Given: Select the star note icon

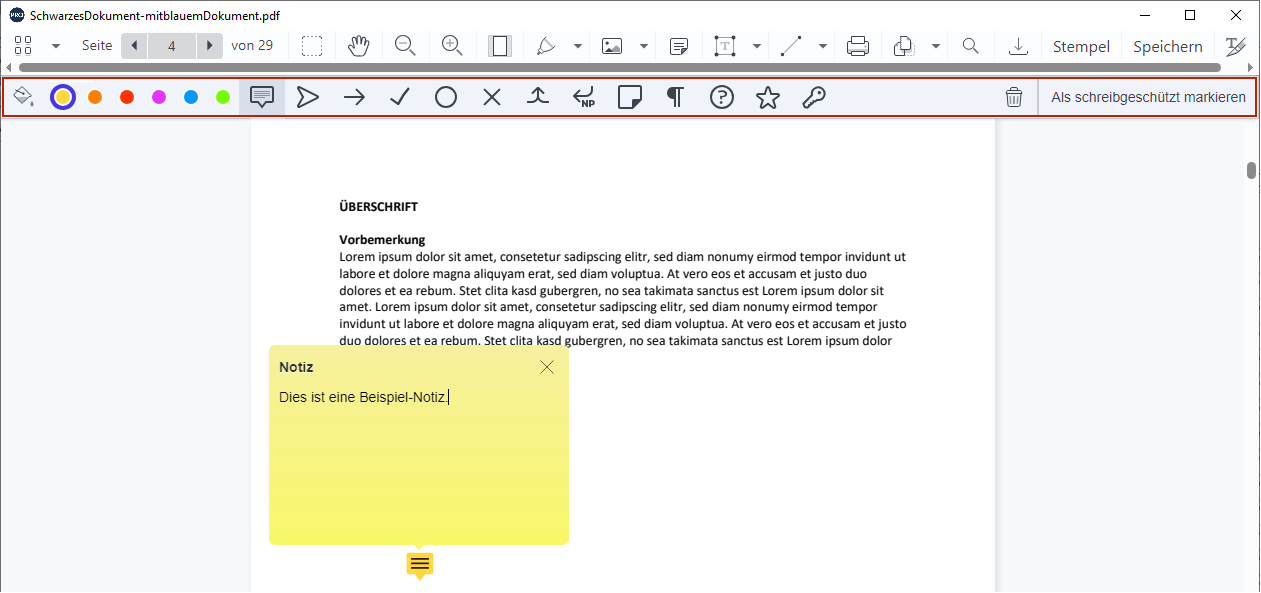Looking at the screenshot, I should (768, 97).
